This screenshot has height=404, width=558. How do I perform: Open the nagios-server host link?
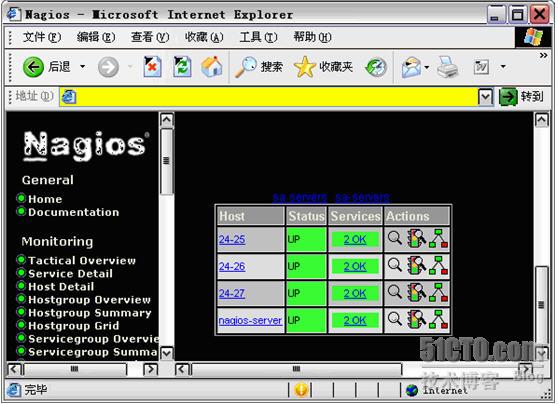tap(250, 321)
